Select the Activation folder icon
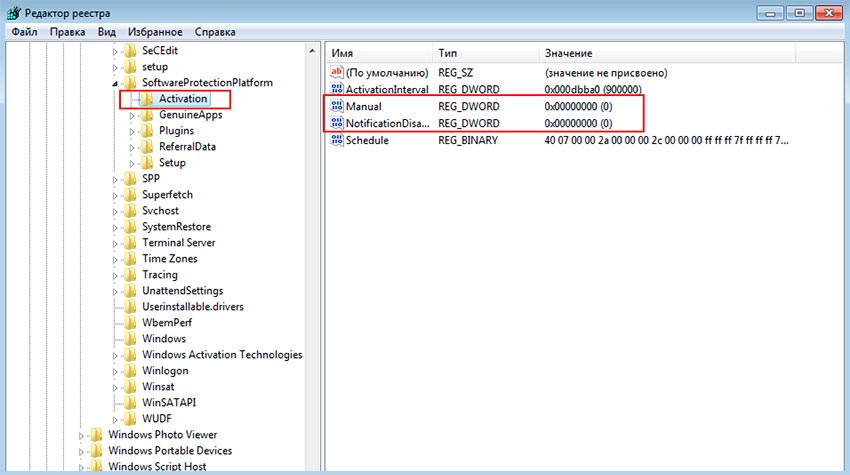 pyautogui.click(x=147, y=99)
